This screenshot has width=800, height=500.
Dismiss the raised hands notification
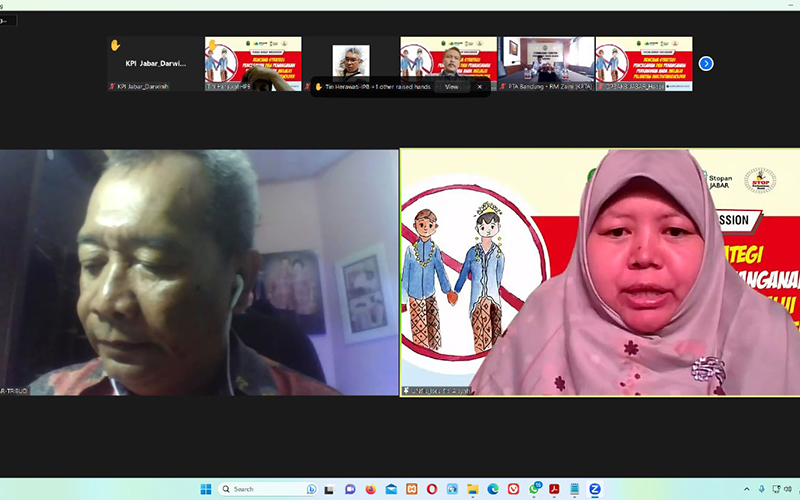(479, 87)
